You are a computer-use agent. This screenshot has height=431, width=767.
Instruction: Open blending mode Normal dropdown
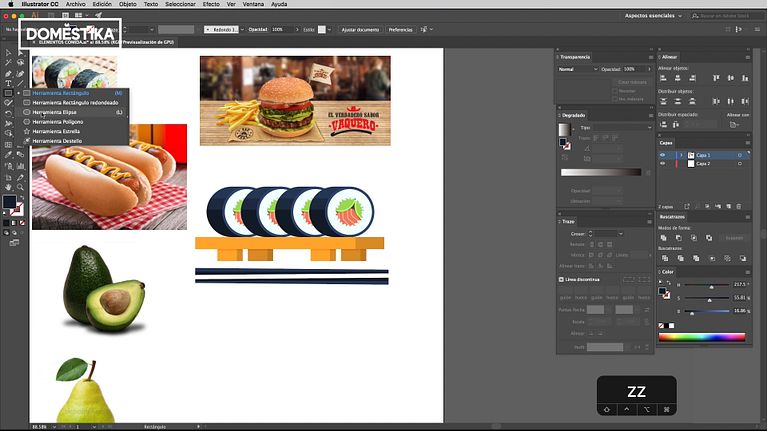[x=578, y=69]
